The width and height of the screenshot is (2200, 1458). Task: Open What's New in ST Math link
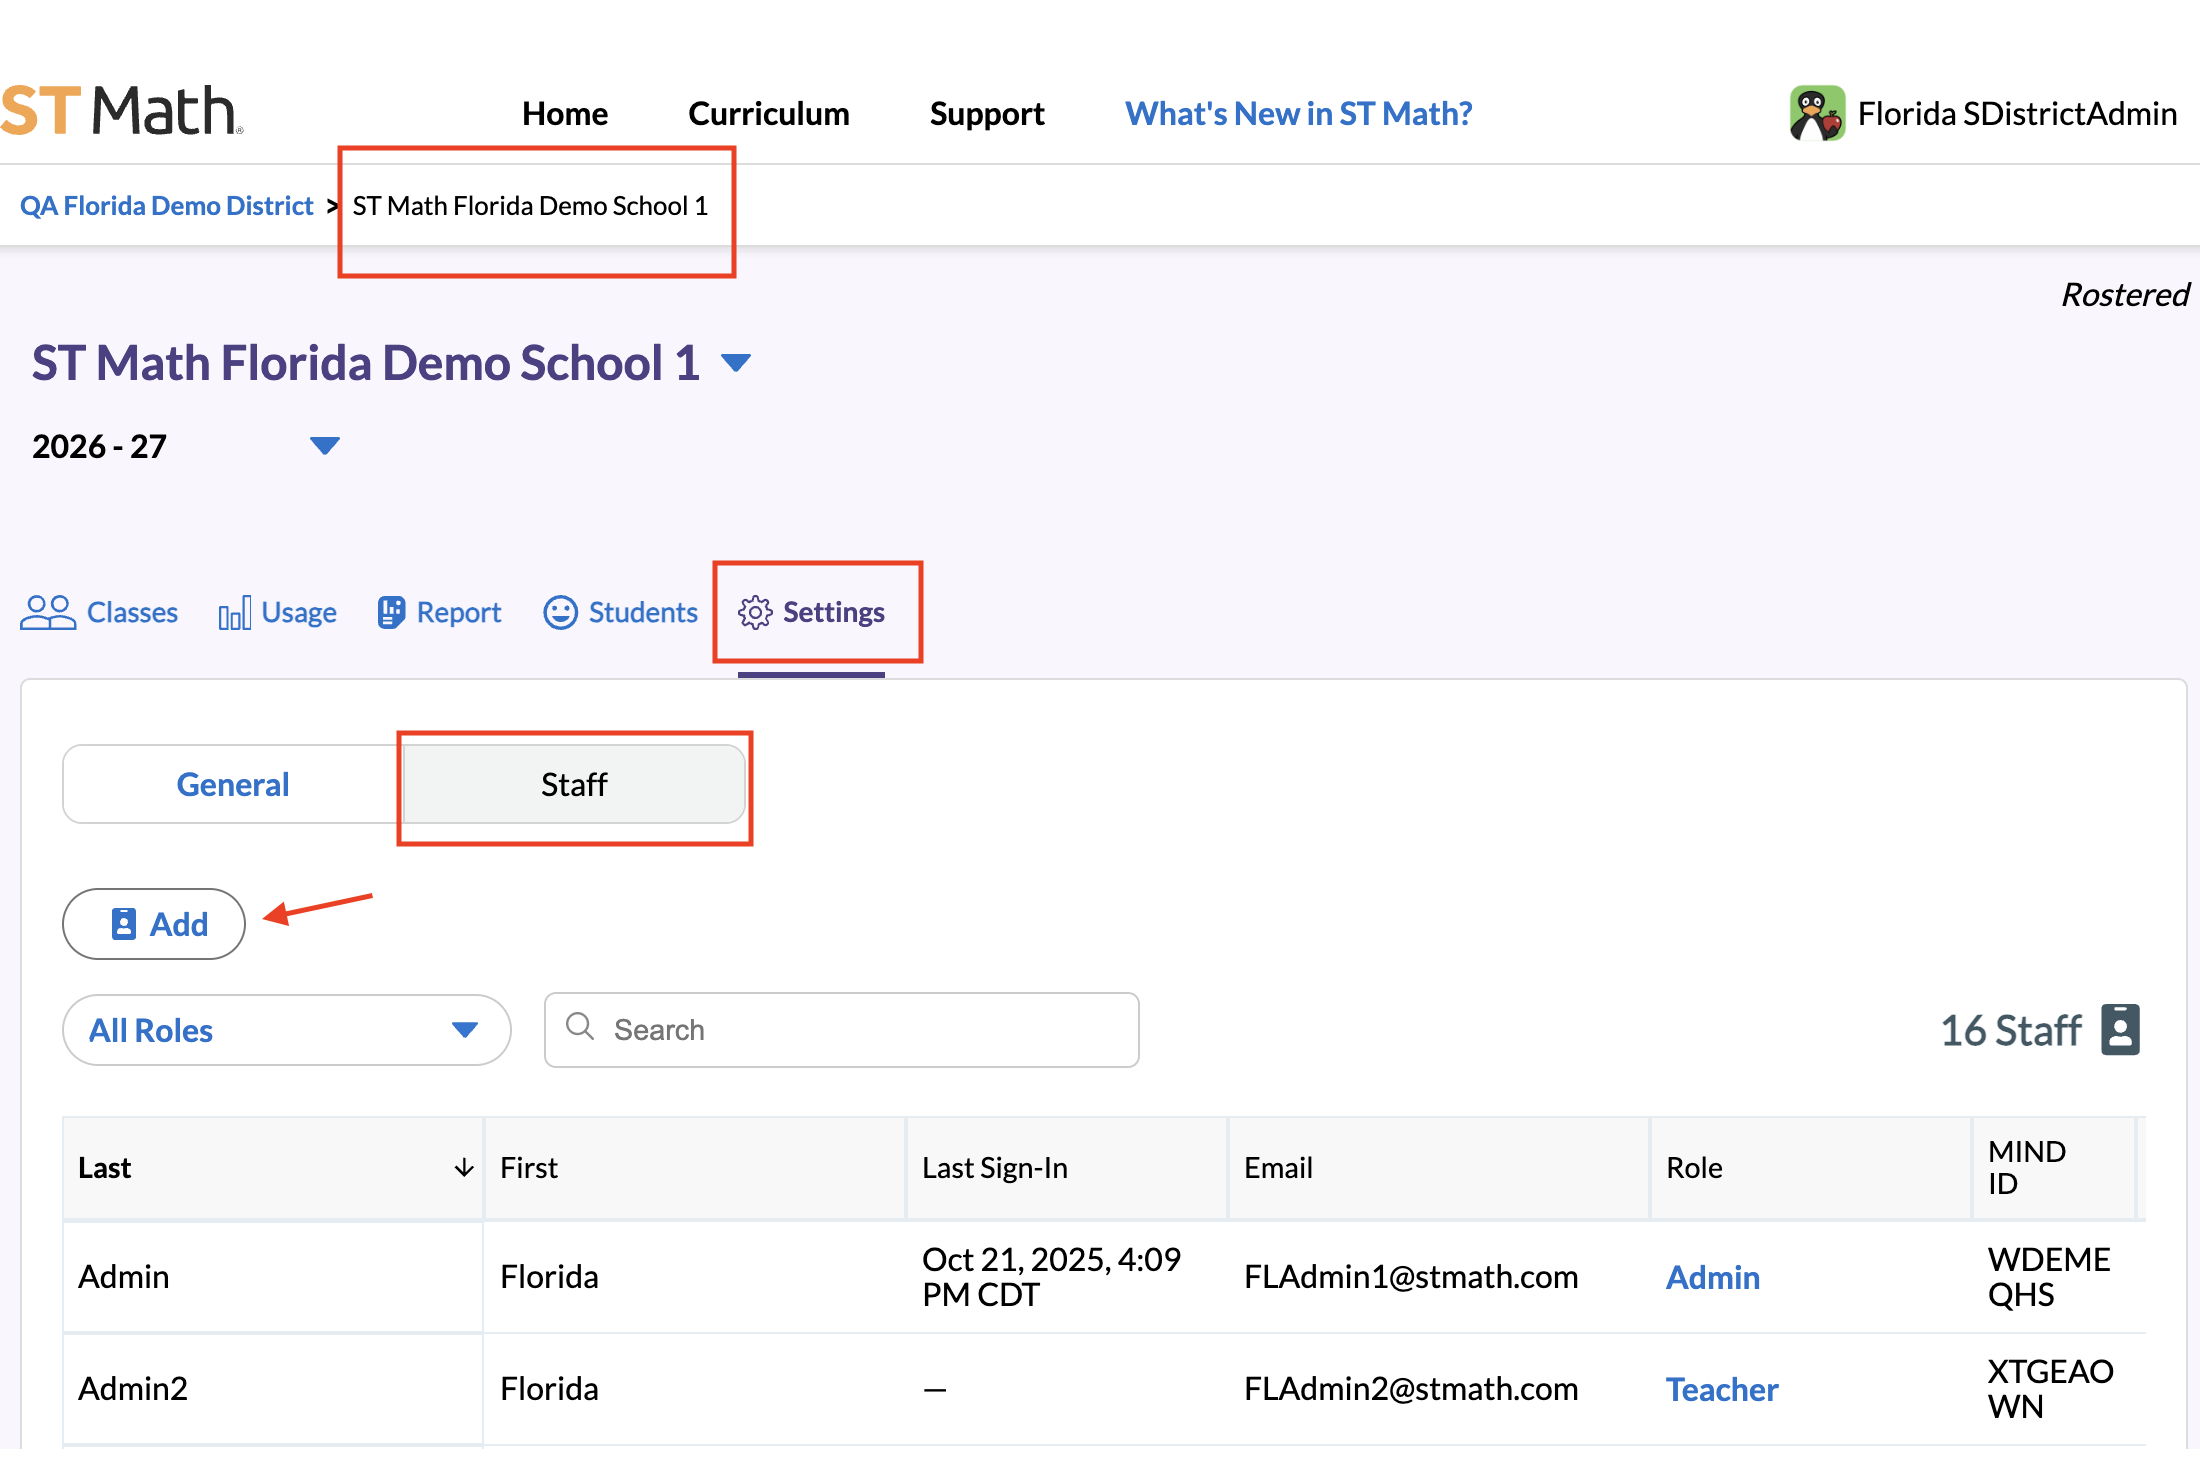[1298, 114]
